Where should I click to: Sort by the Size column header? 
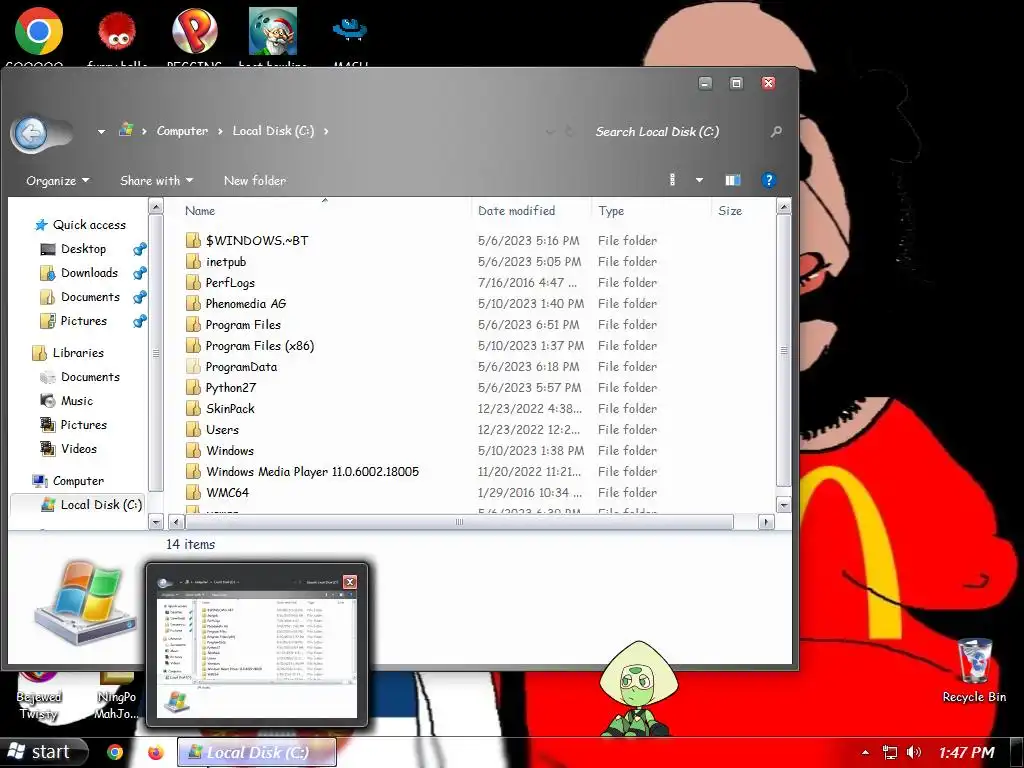point(730,210)
